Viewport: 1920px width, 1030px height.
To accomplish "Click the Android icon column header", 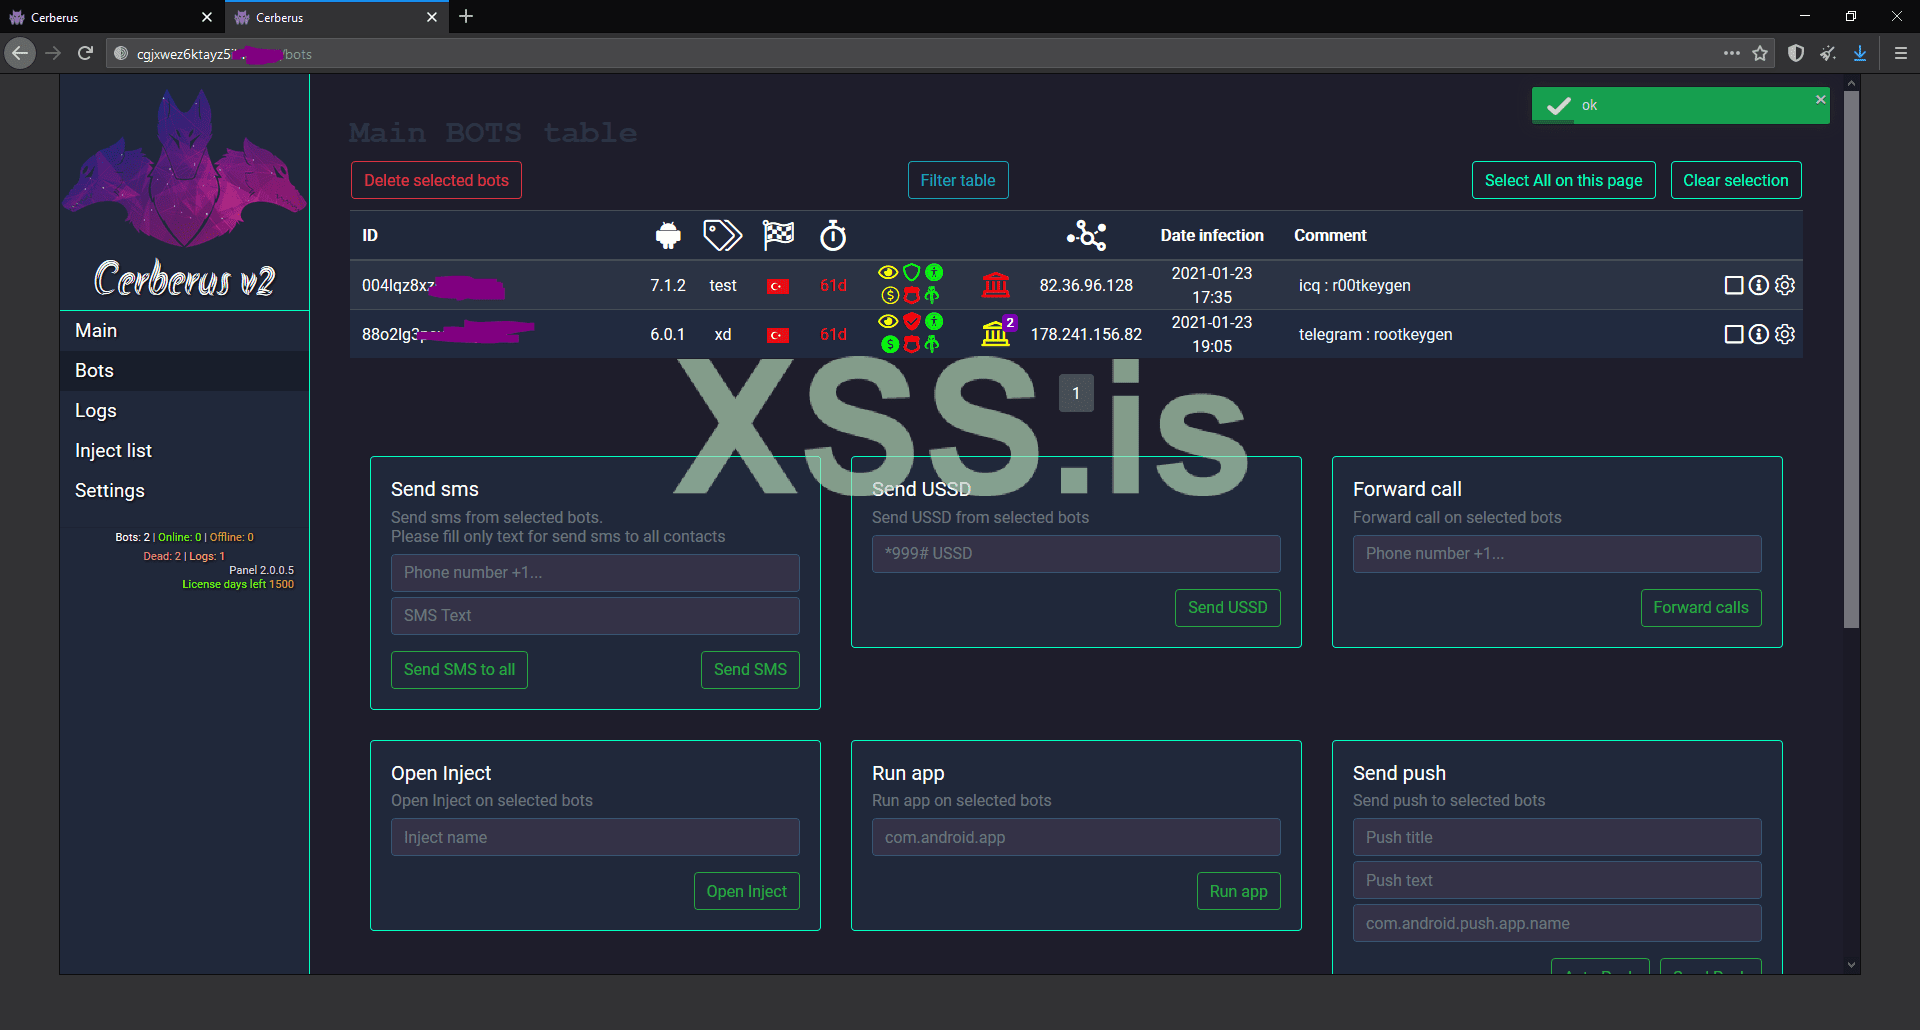I will pos(668,236).
